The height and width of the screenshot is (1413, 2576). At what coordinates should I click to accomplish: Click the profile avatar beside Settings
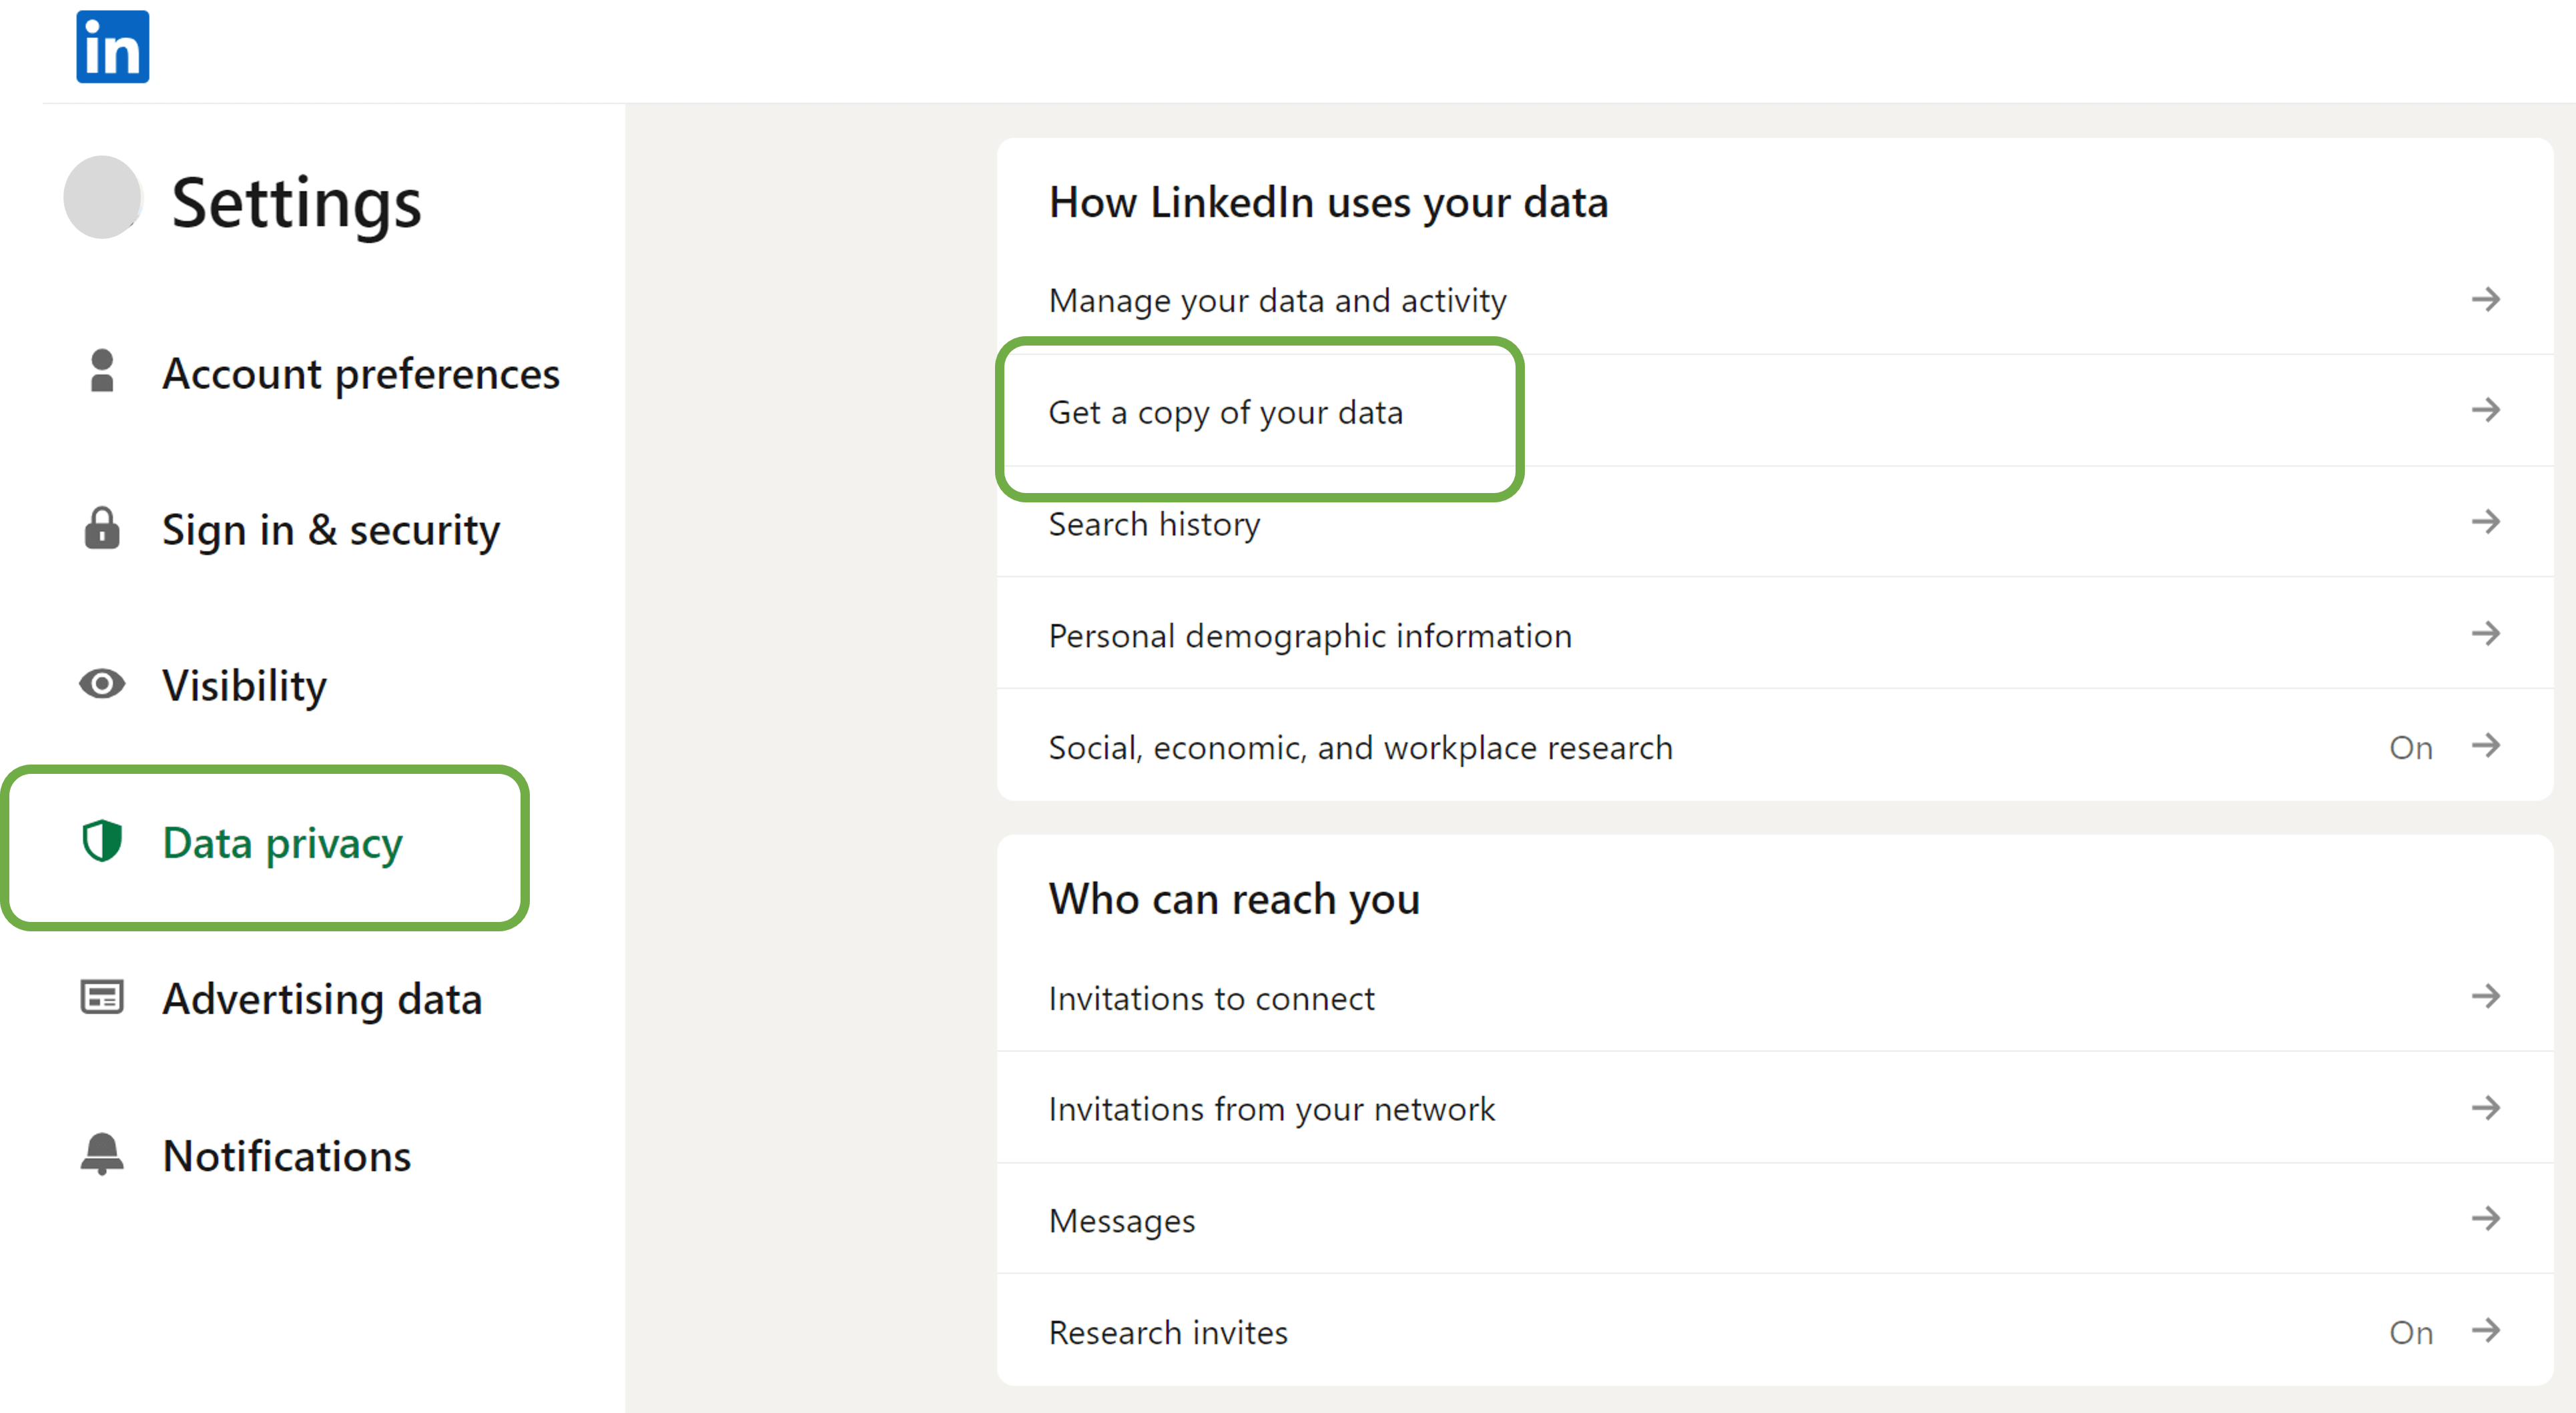[103, 197]
